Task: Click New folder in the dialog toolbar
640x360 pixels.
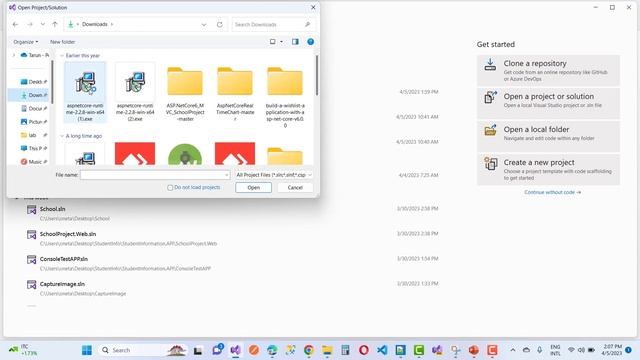Action: 62,42
